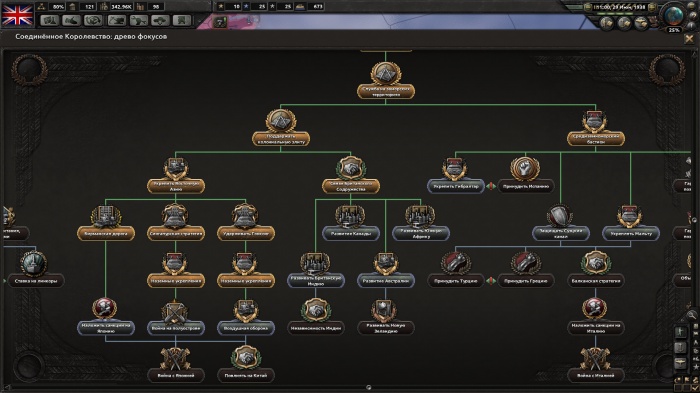
Task: Select the 'Балканская стратегия' focus
Action: click(x=596, y=281)
